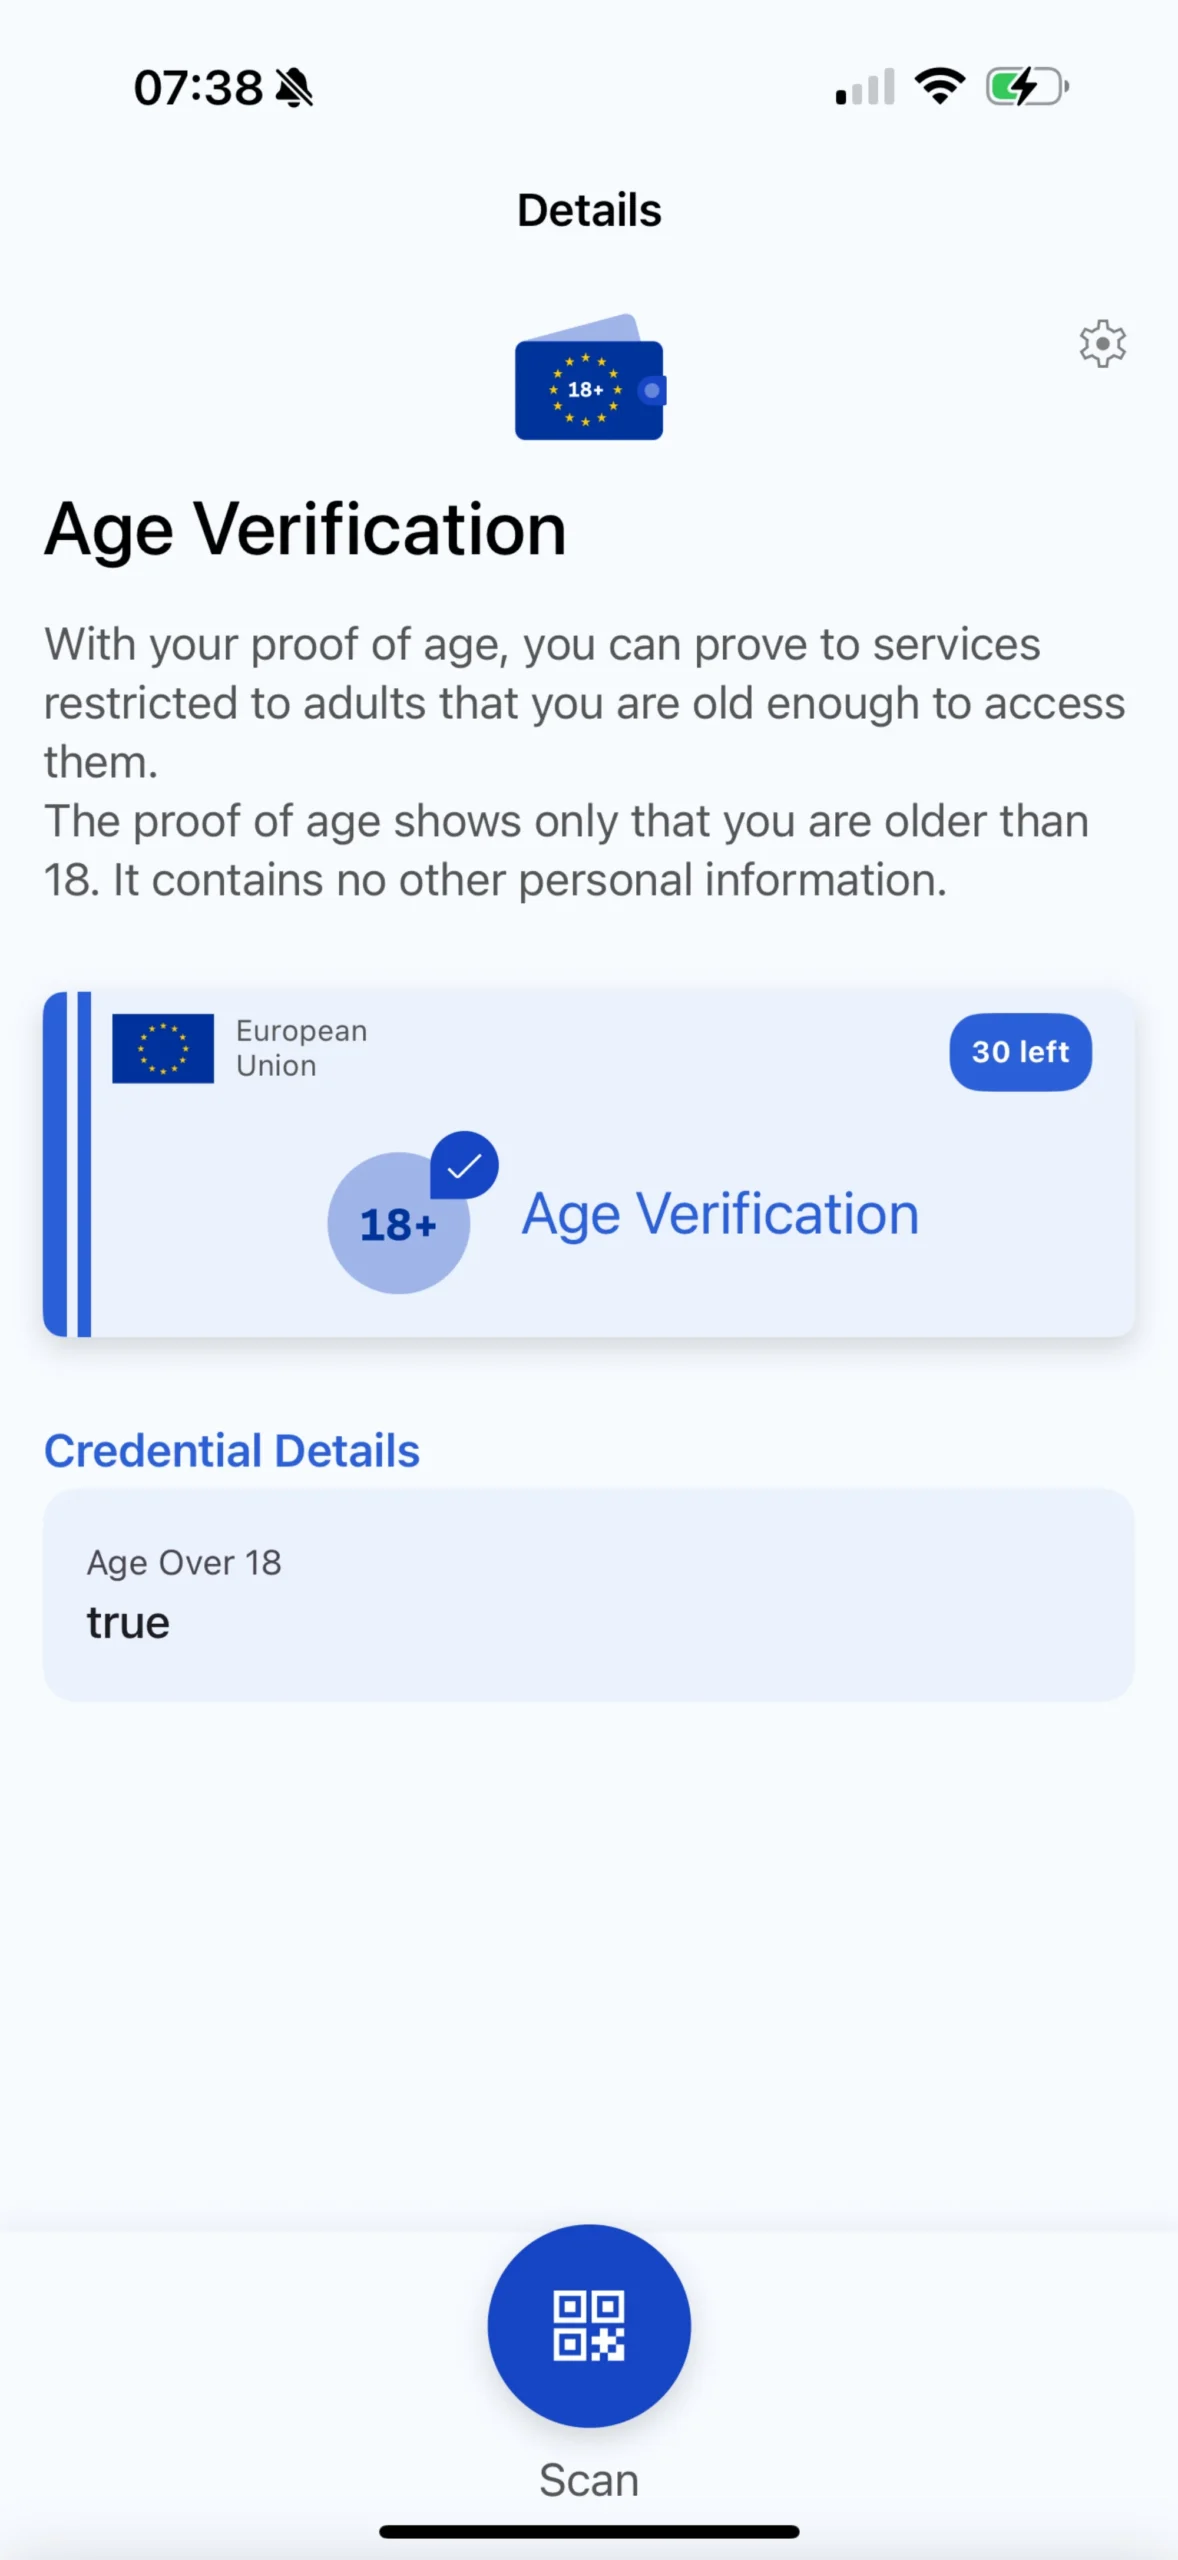Image resolution: width=1178 pixels, height=2560 pixels.
Task: Tap the EU 18+ wallet icon
Action: (x=589, y=380)
